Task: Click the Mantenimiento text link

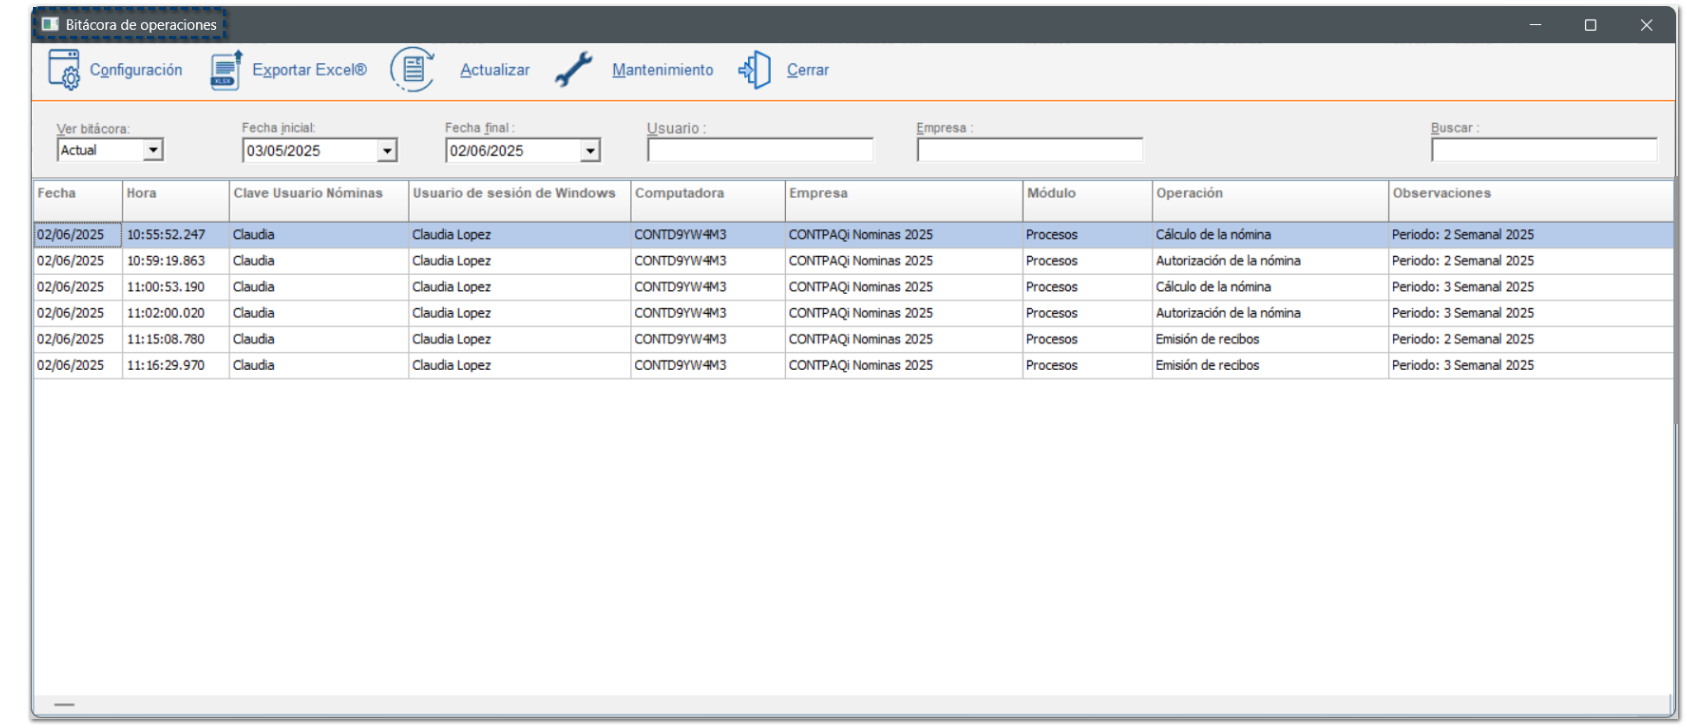Action: click(662, 70)
